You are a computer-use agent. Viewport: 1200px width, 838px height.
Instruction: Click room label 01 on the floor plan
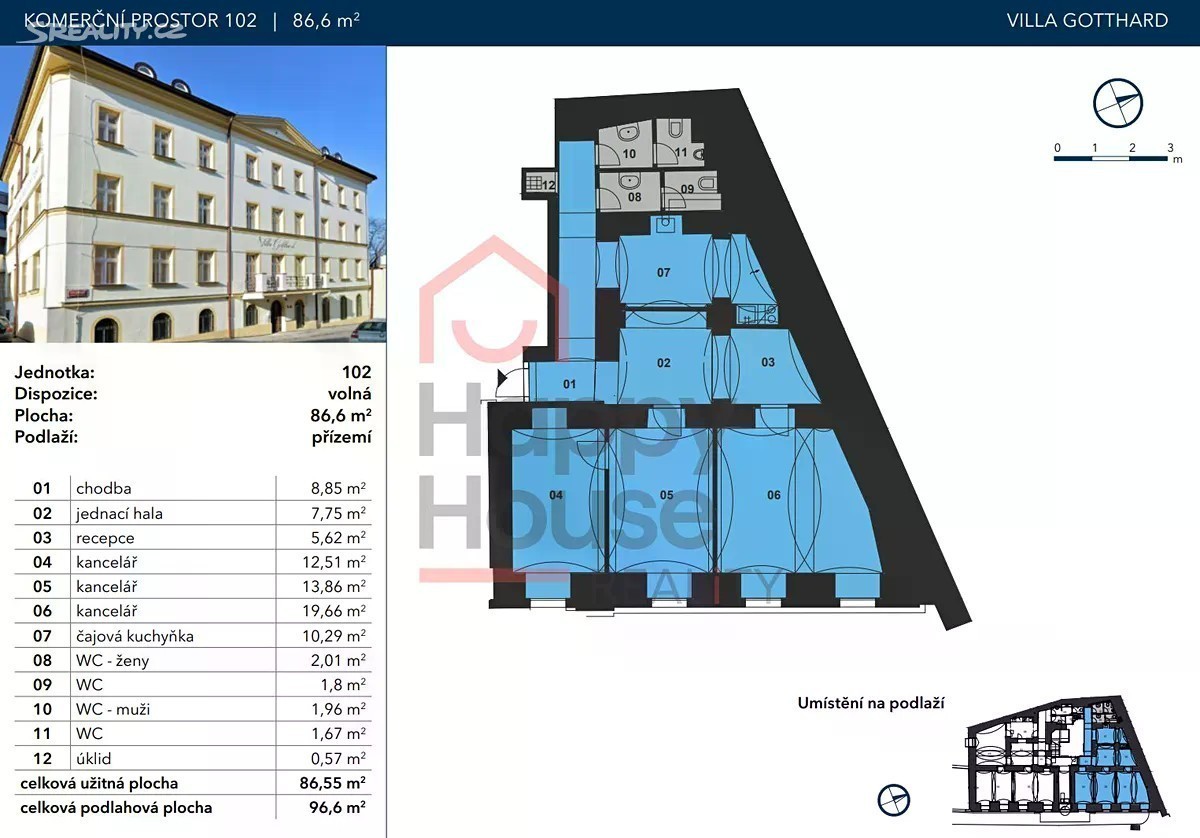pyautogui.click(x=570, y=384)
